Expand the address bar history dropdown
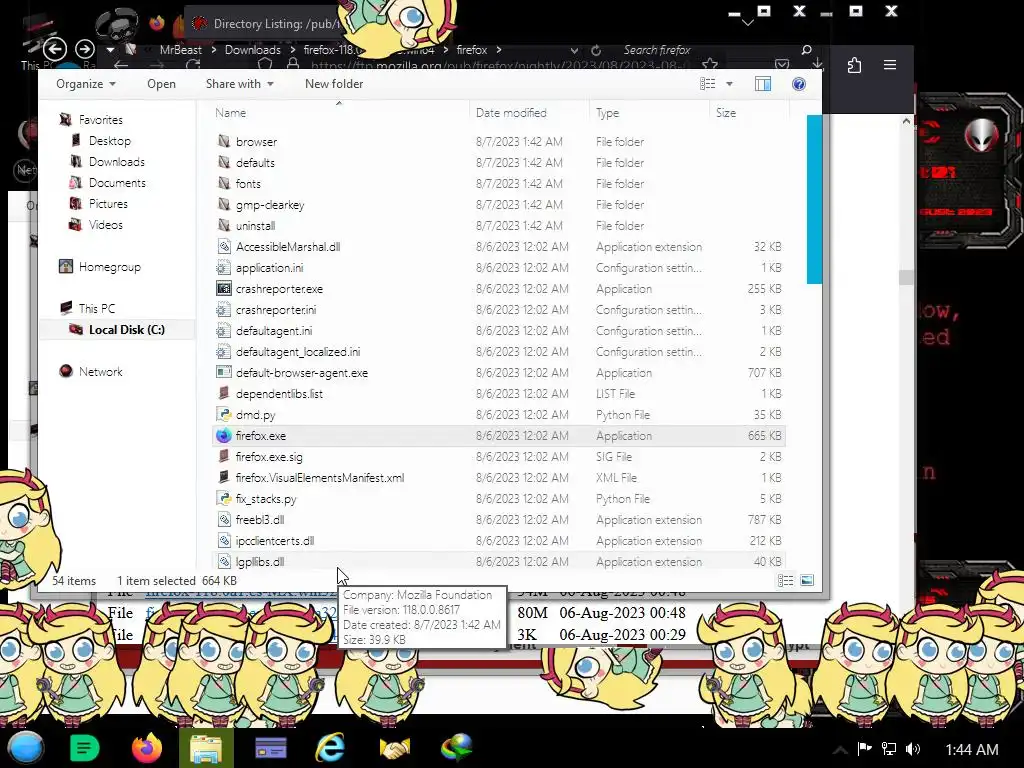The image size is (1024, 768). 573,50
